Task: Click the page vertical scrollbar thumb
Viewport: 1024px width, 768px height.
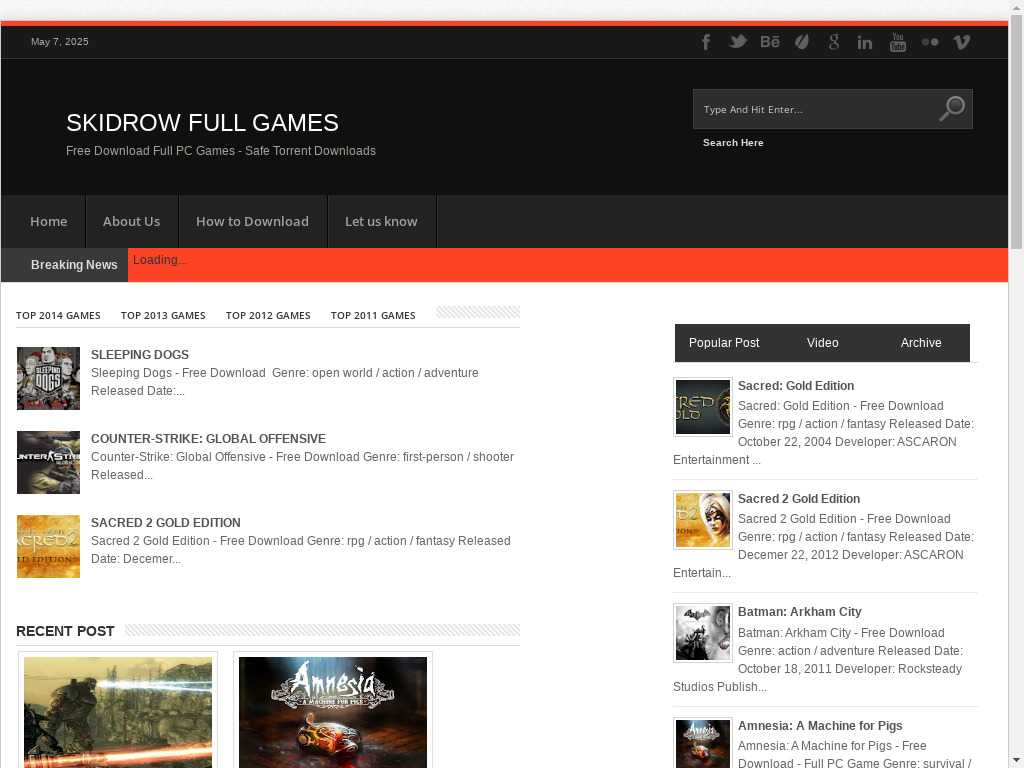Action: coord(1016,133)
